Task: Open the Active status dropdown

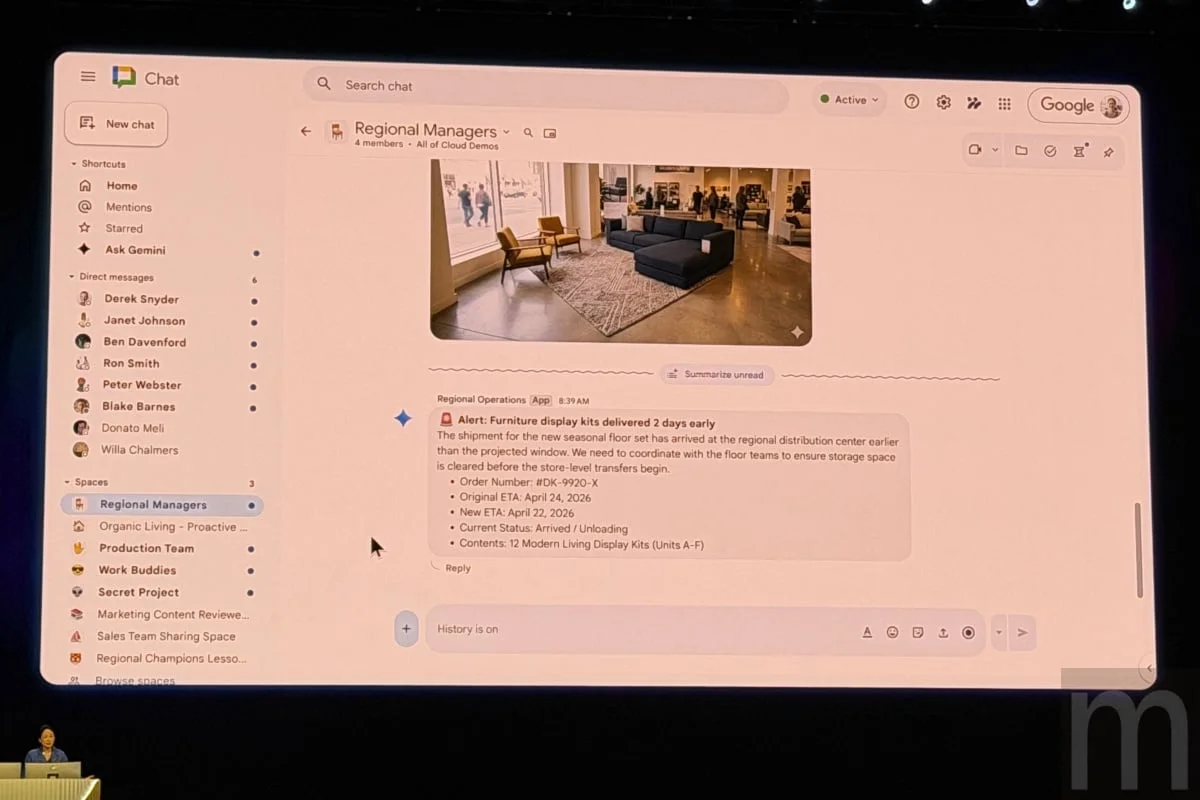Action: click(x=850, y=100)
